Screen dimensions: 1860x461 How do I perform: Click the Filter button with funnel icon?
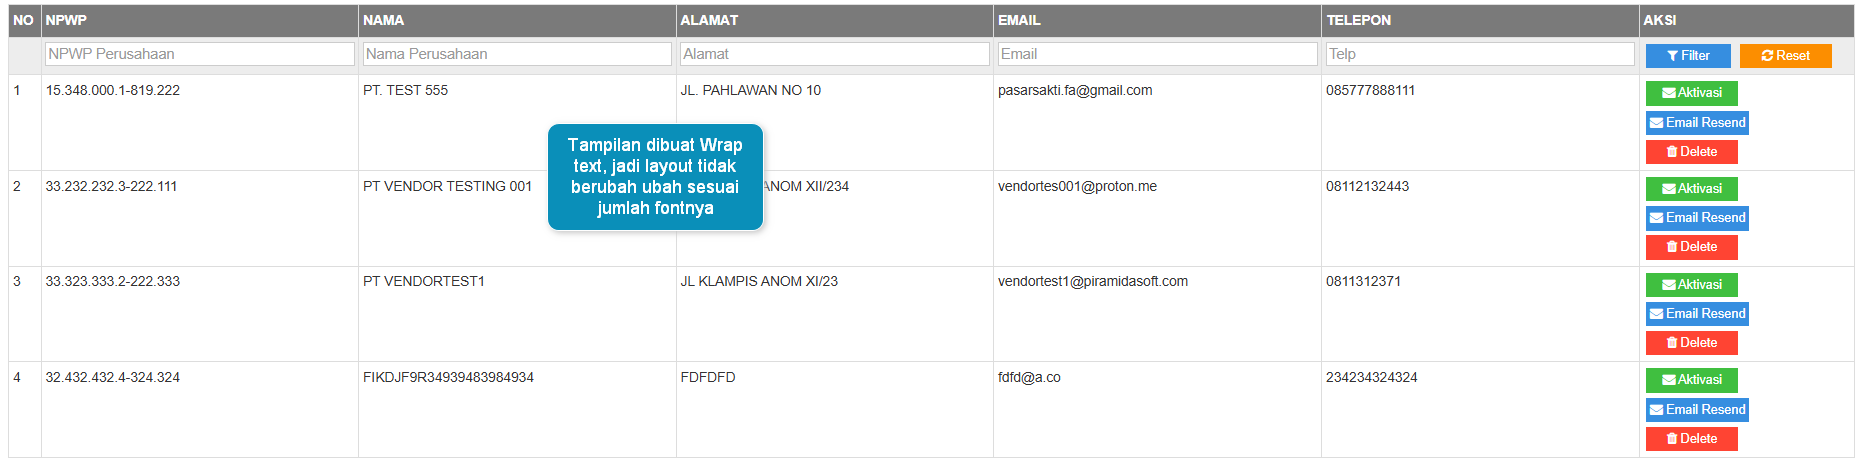pyautogui.click(x=1687, y=56)
